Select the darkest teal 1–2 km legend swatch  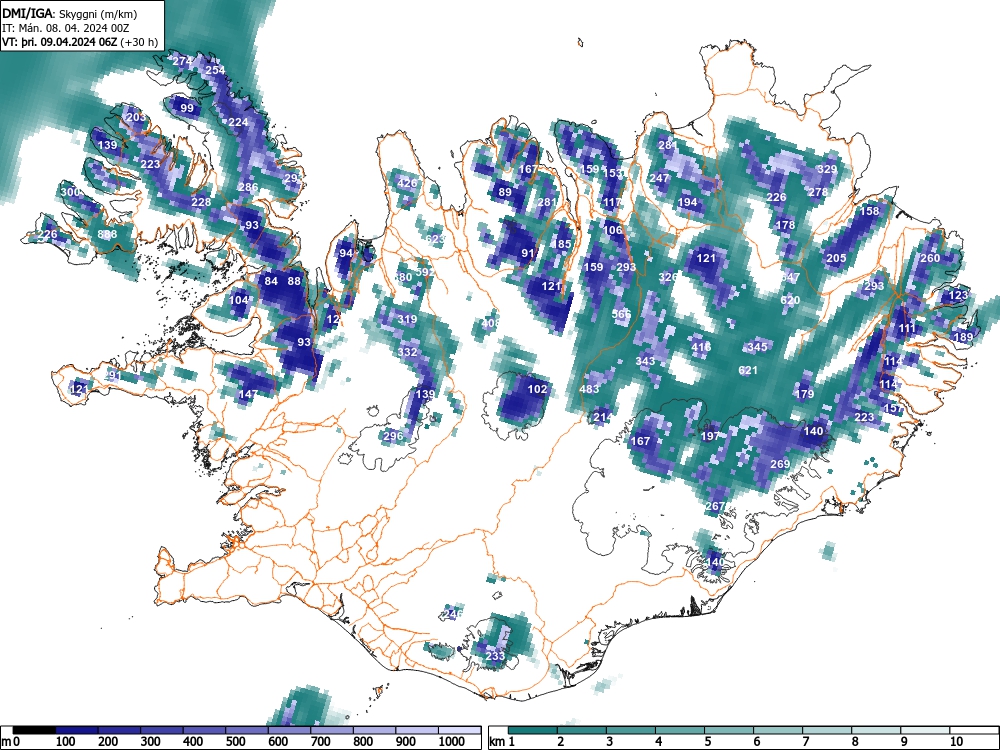point(533,730)
